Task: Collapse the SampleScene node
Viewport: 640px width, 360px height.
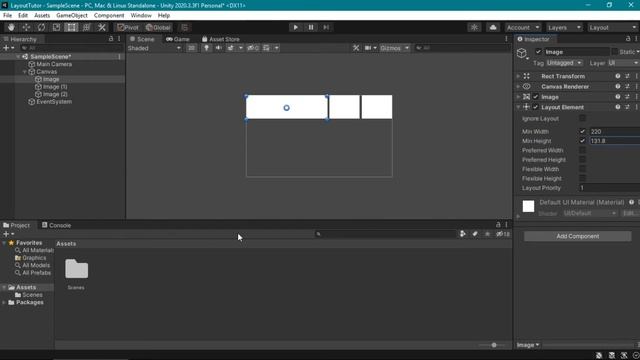Action: (18, 57)
